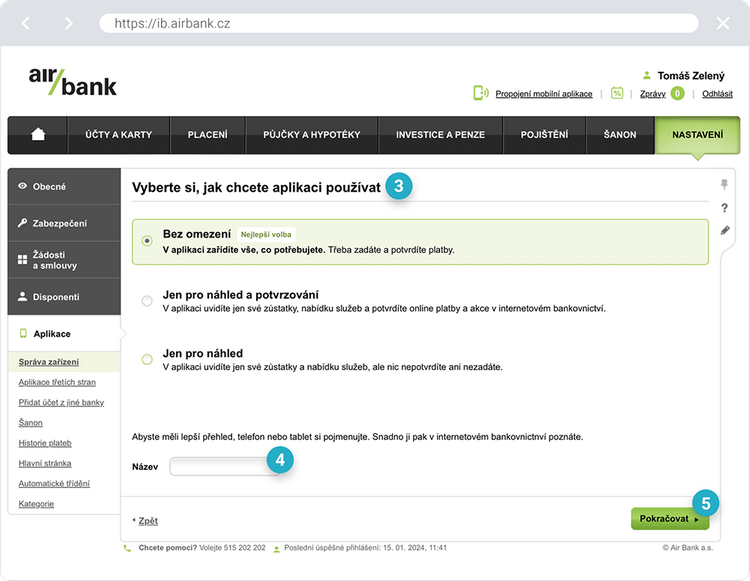Select the 'Bez omezení' radio option

[x=147, y=240]
